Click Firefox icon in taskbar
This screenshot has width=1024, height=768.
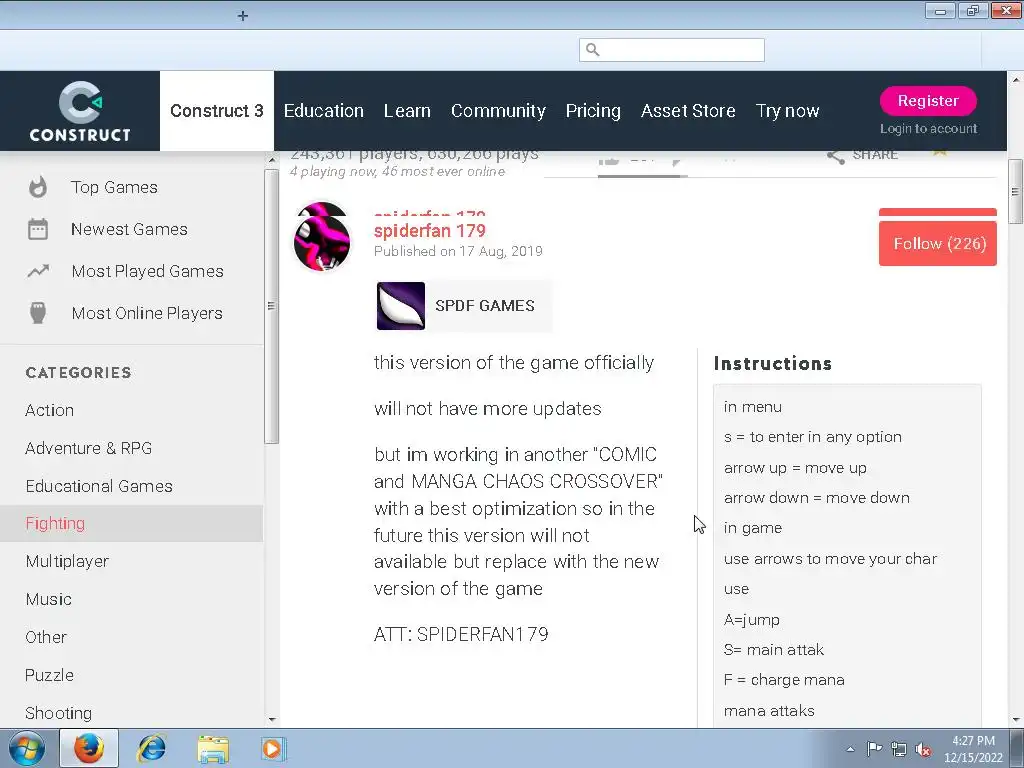pos(89,748)
